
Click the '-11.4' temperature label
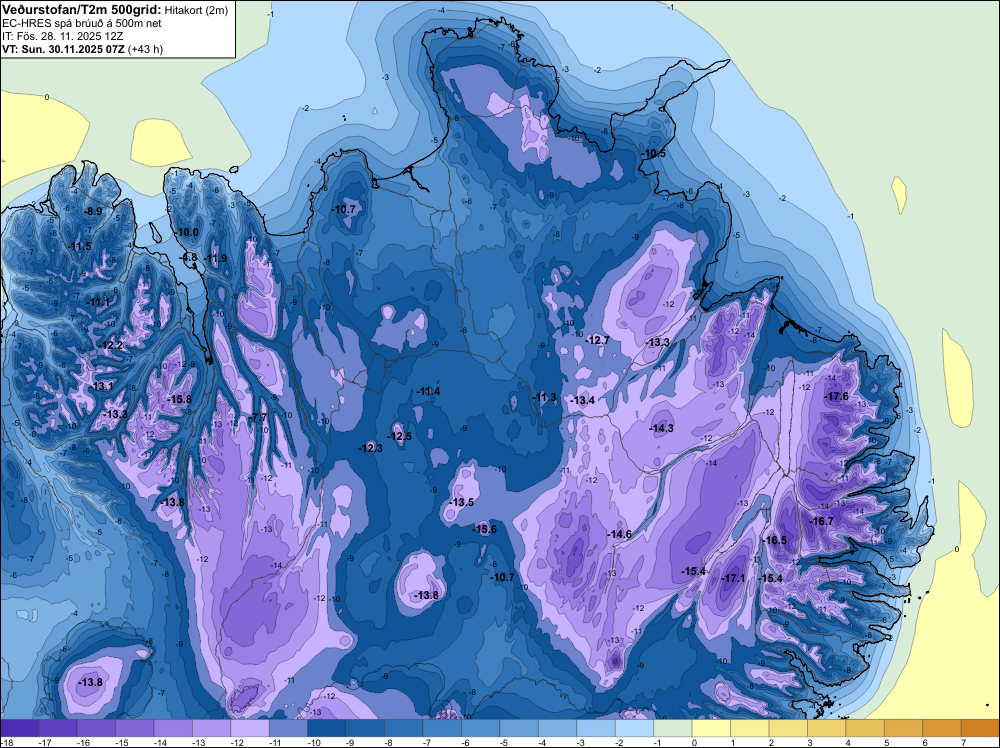tap(429, 391)
